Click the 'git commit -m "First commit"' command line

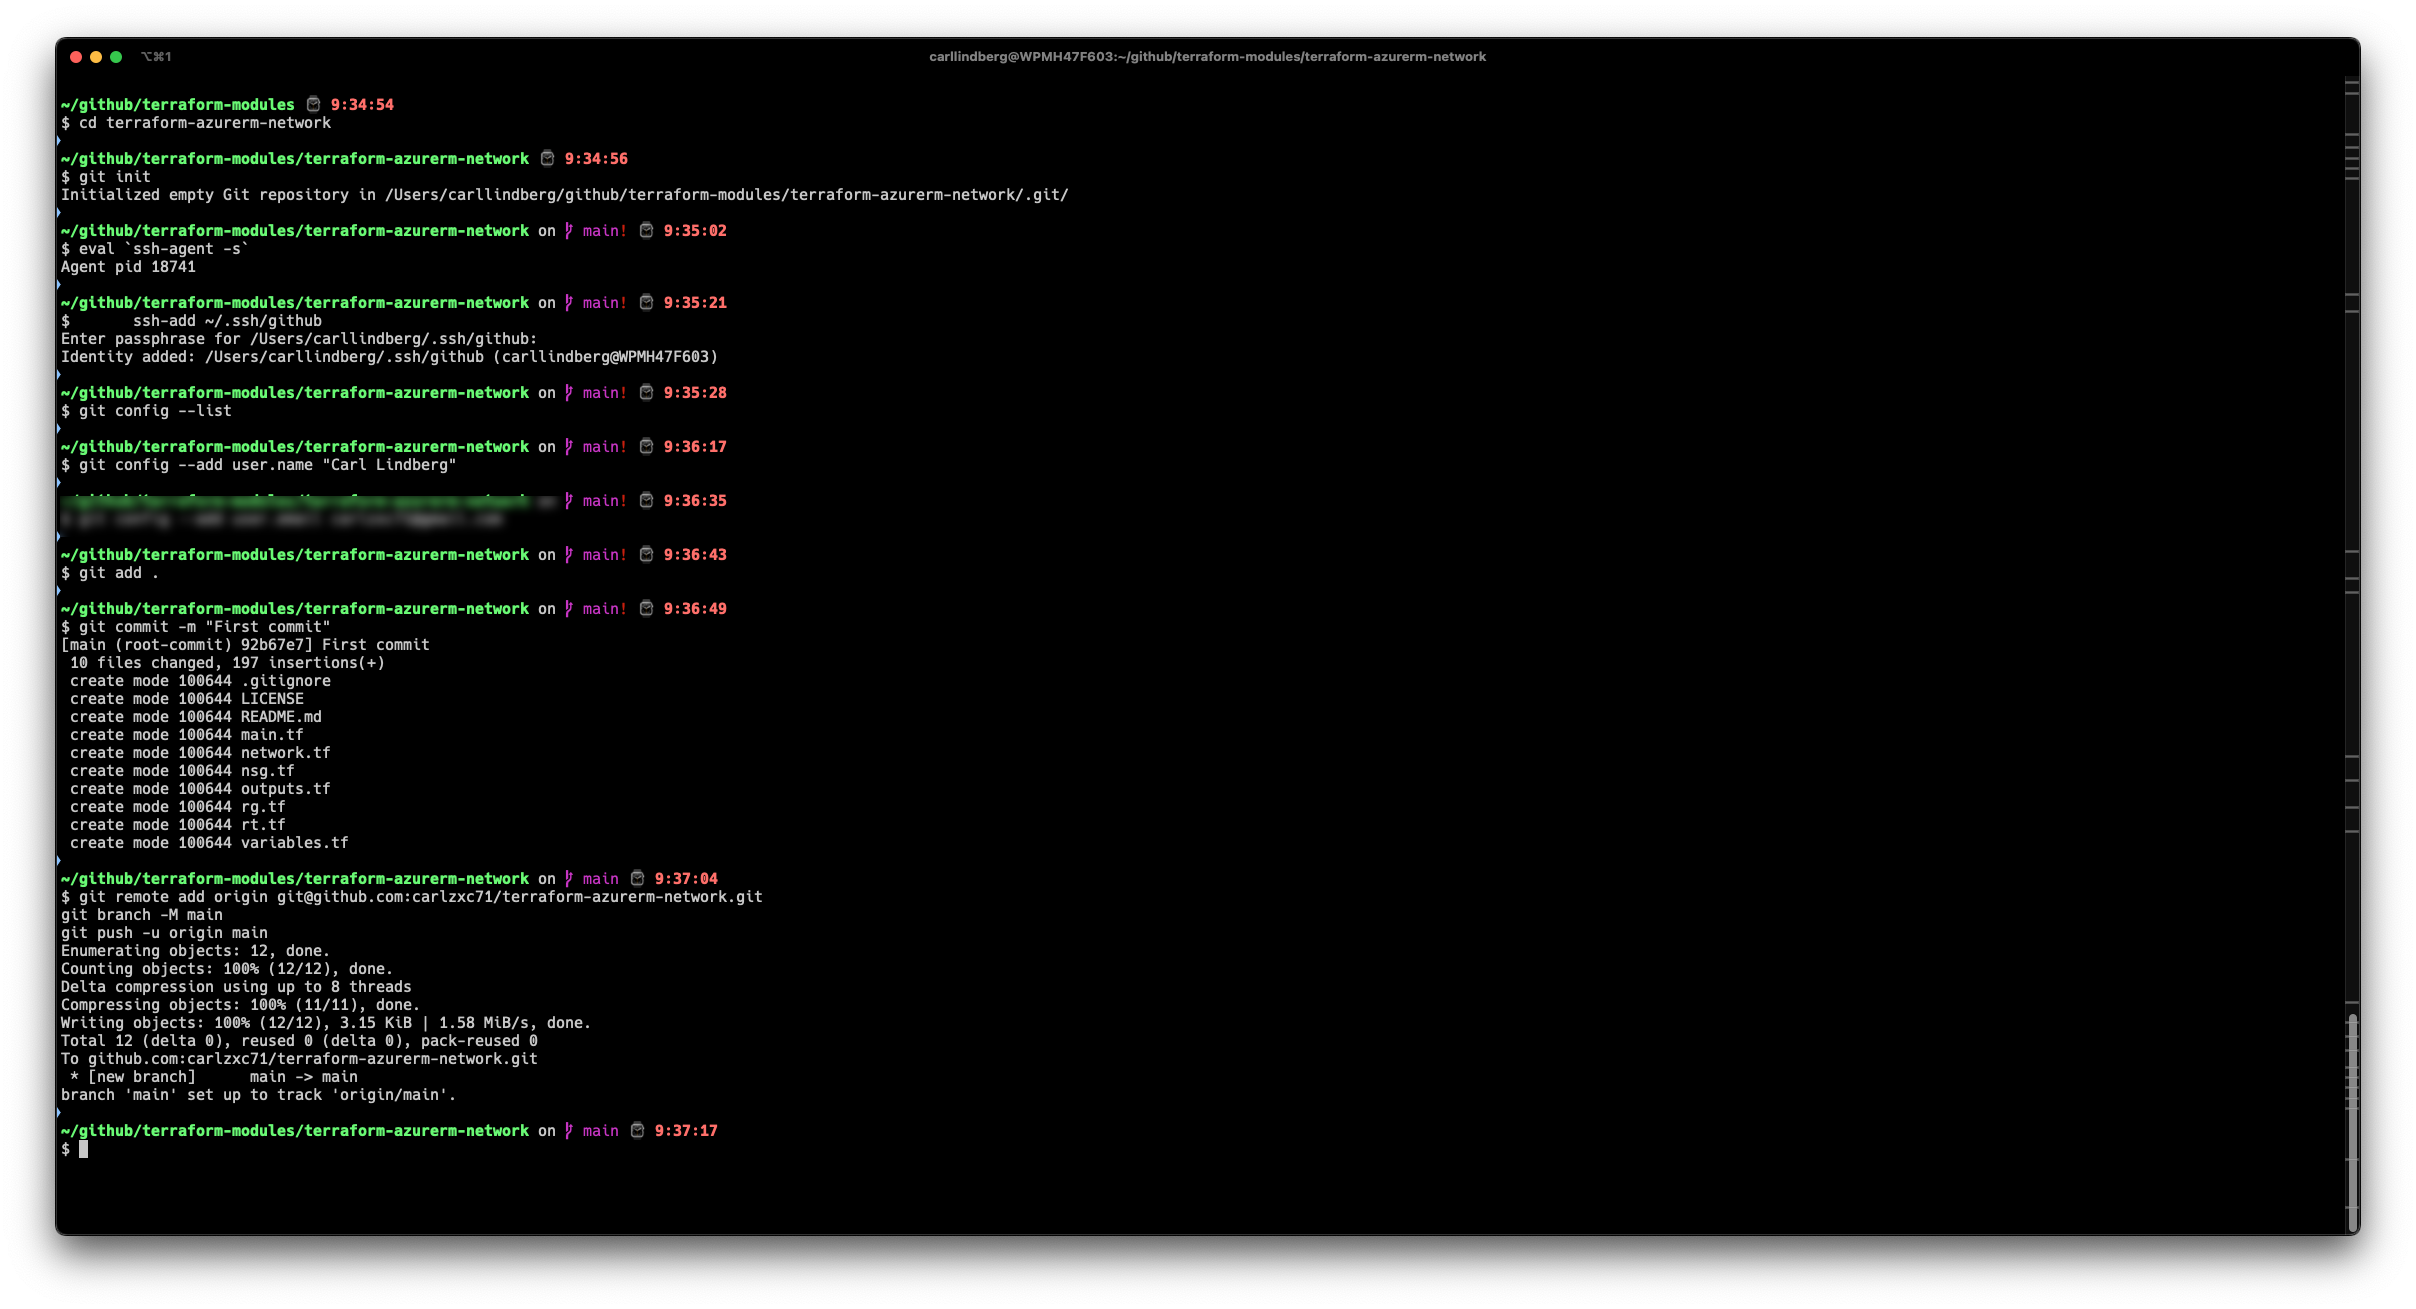coord(204,626)
